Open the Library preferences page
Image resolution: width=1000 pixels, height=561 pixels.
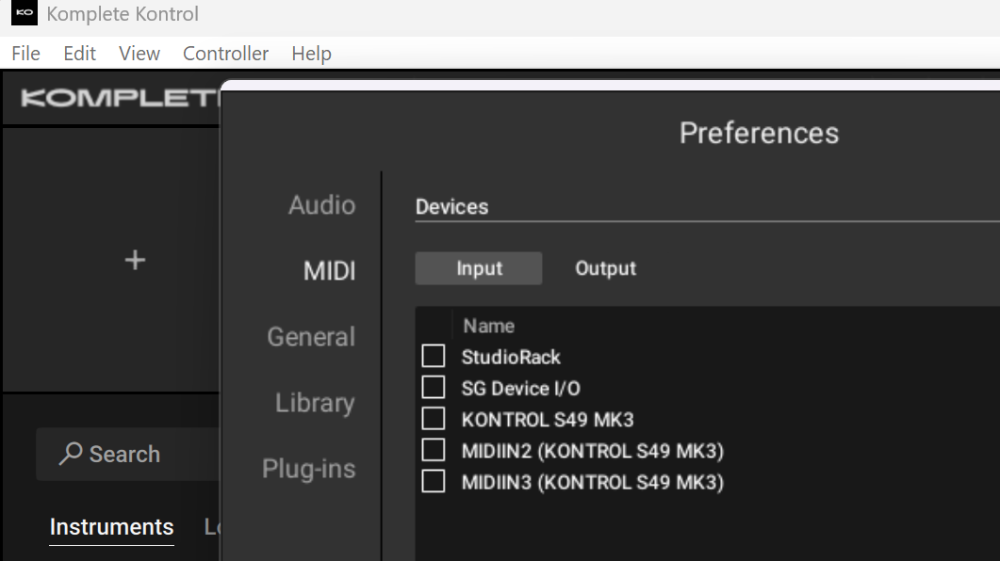tap(315, 403)
